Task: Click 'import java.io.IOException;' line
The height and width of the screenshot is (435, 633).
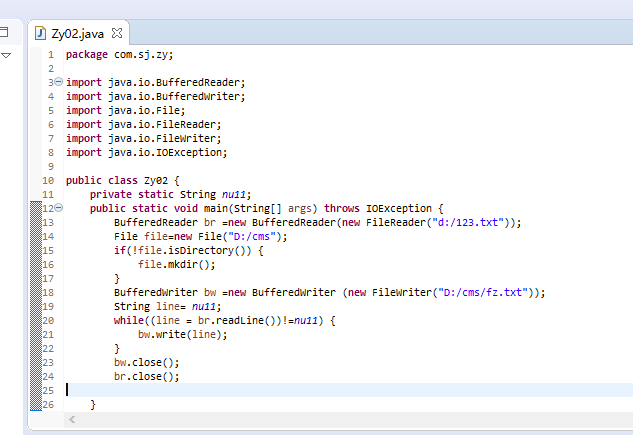Action: [x=147, y=153]
